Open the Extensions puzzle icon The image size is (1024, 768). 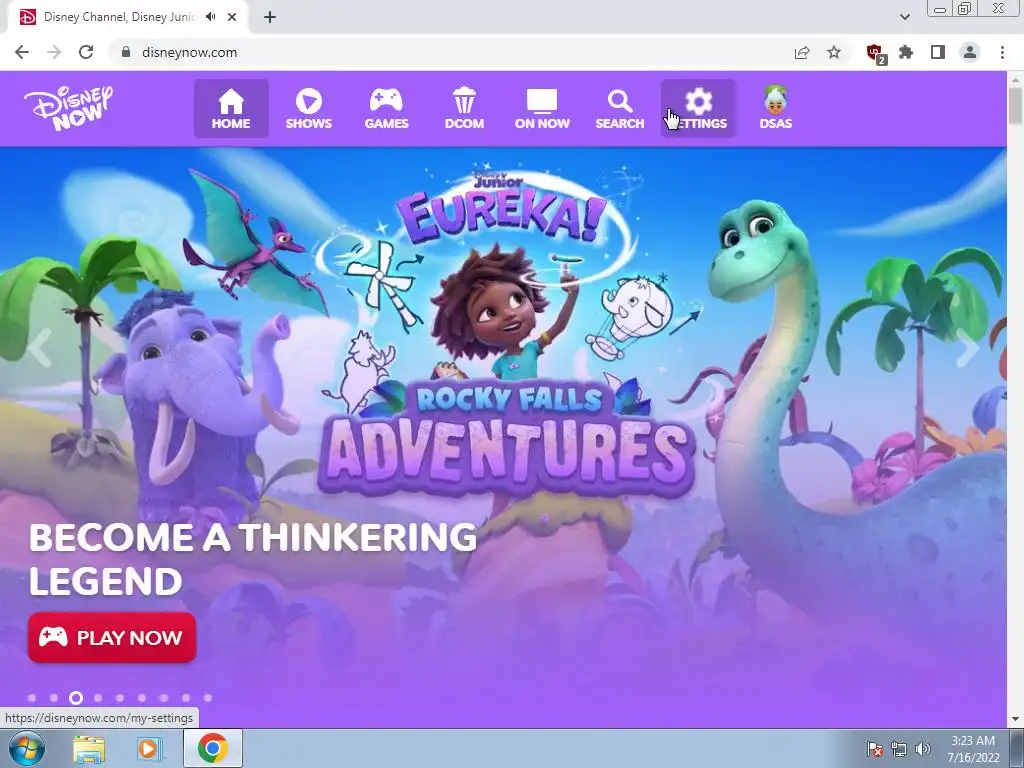(906, 52)
